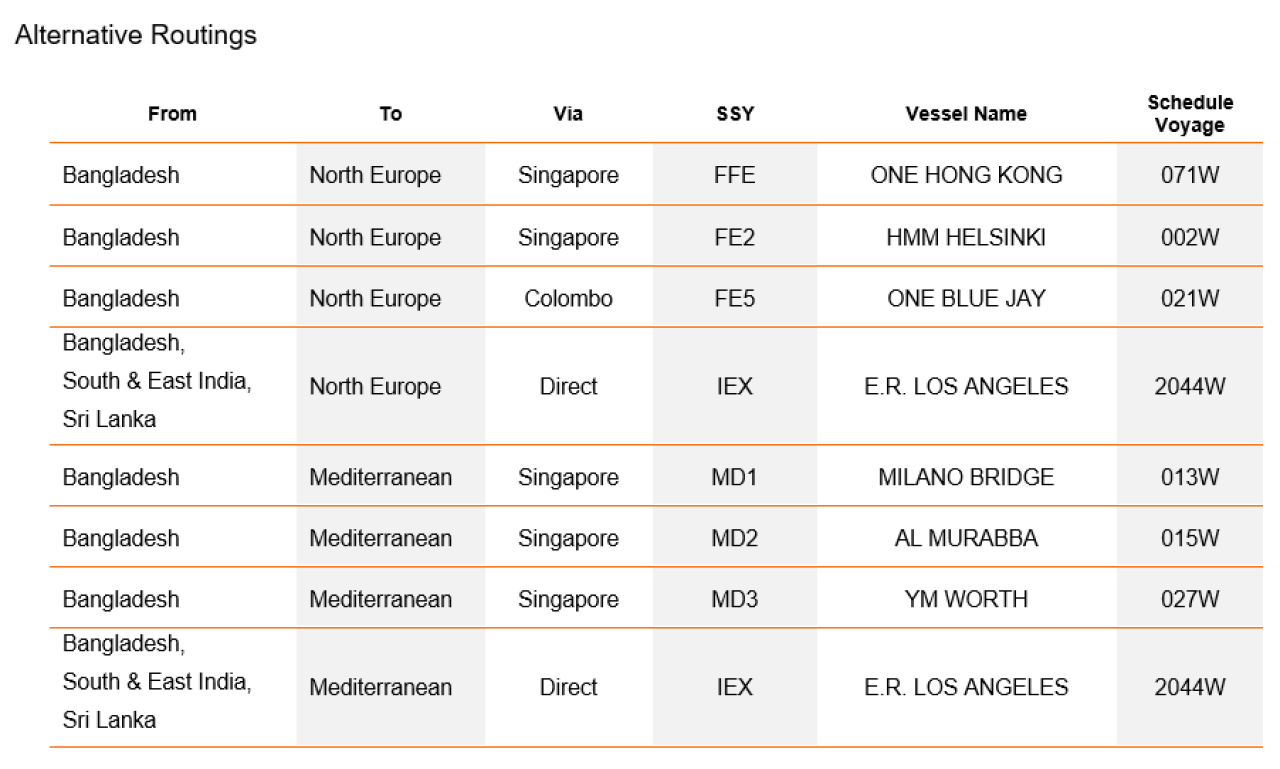The width and height of the screenshot is (1280, 769).
Task: Select voyage number 071W
Action: 1190,175
